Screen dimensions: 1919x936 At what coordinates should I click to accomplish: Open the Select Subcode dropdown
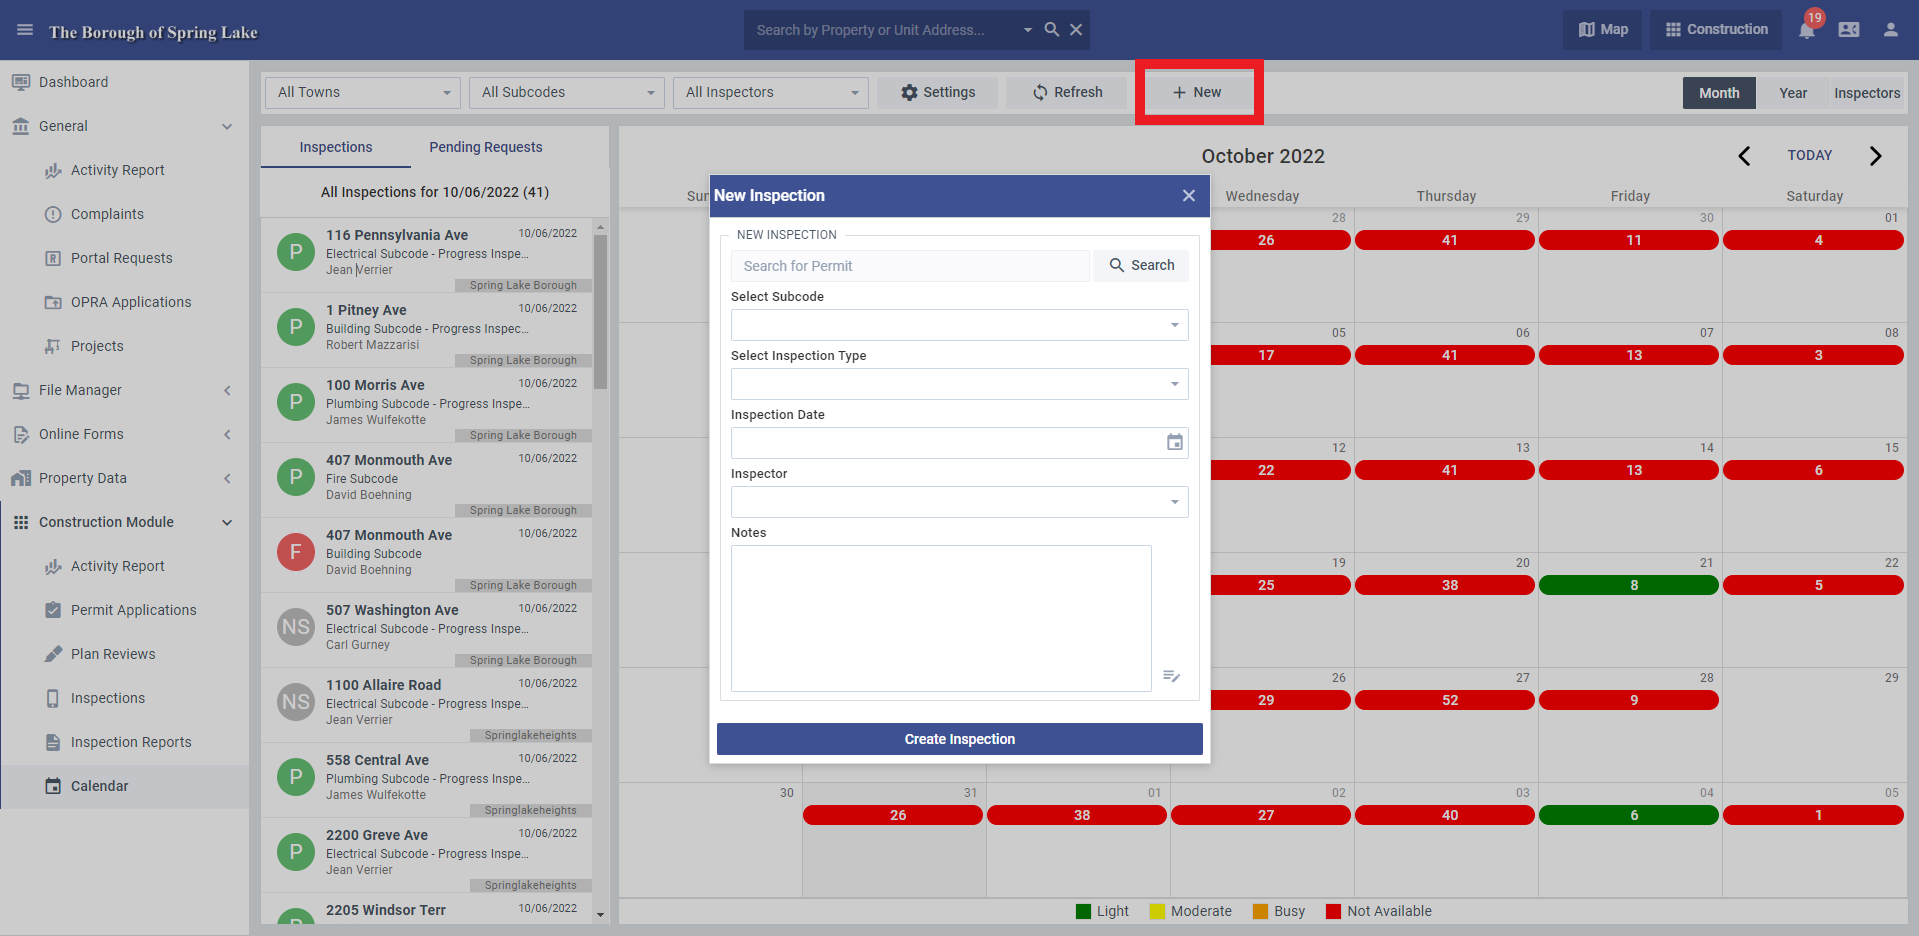click(960, 325)
